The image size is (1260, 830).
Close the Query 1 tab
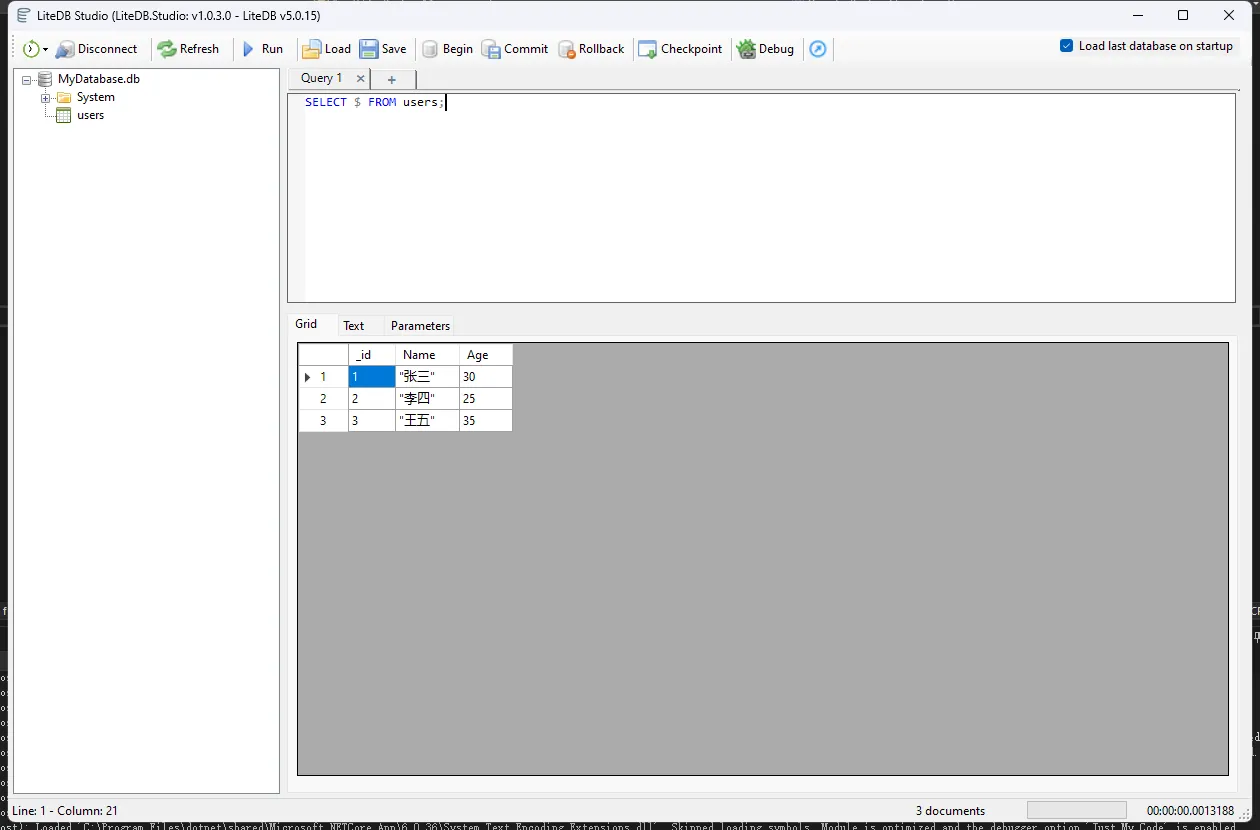pos(361,79)
